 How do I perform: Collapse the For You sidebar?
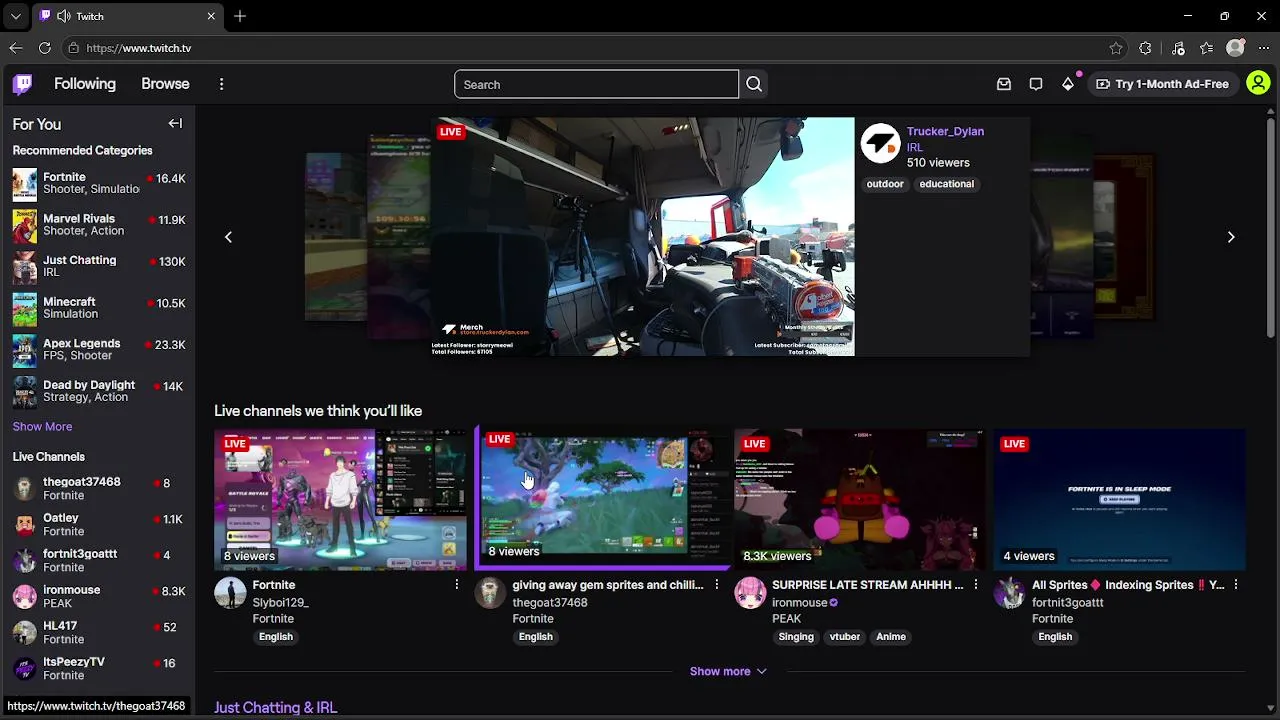click(x=175, y=124)
